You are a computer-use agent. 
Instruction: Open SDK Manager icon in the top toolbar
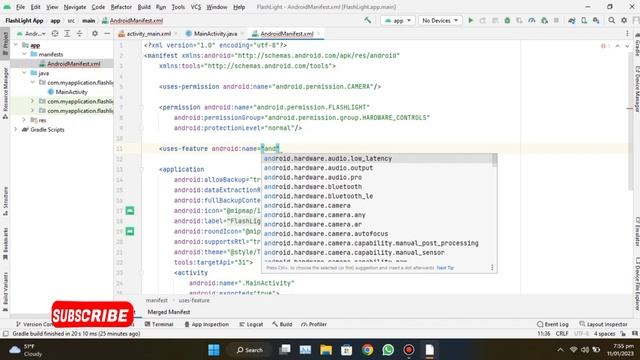point(596,20)
